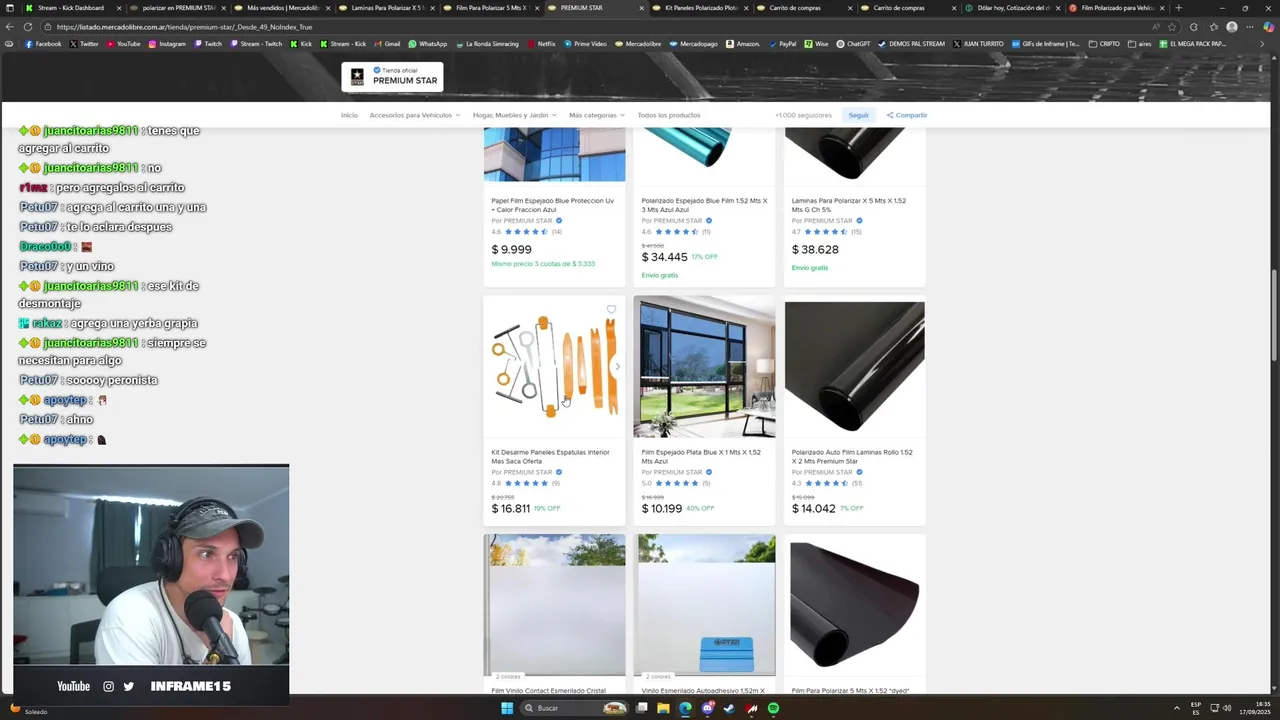Open the ChatGPT bookmark
The image size is (1280, 720).
tap(853, 44)
